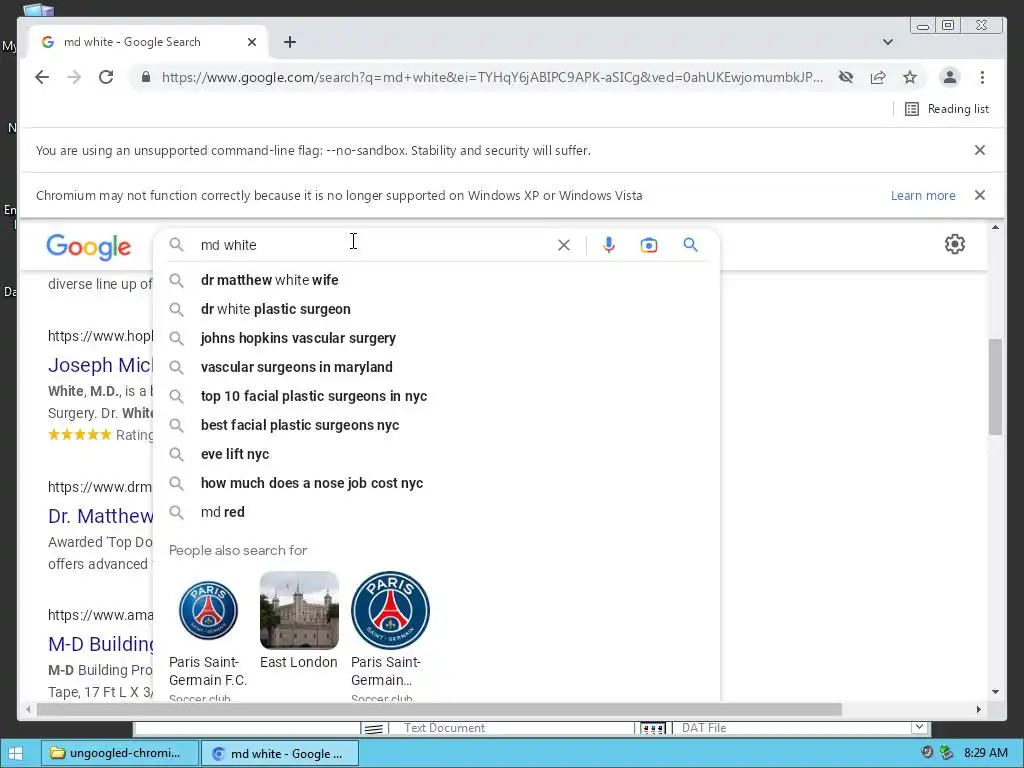Click the browser forward arrow
The image size is (1024, 768).
point(74,77)
